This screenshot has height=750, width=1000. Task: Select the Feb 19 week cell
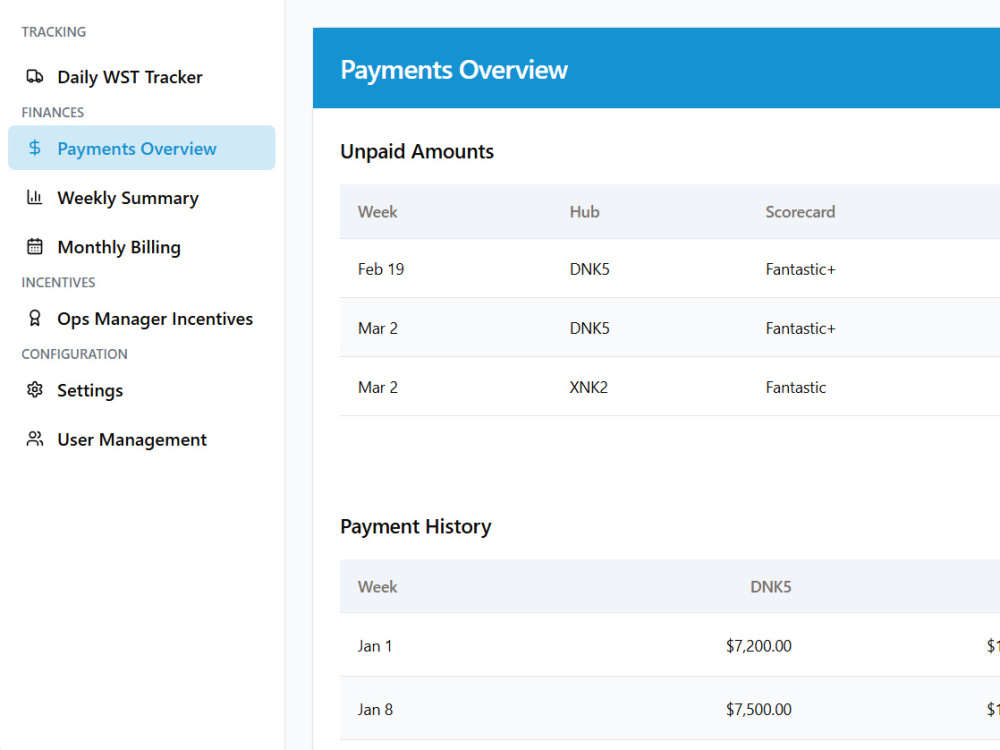(x=381, y=269)
